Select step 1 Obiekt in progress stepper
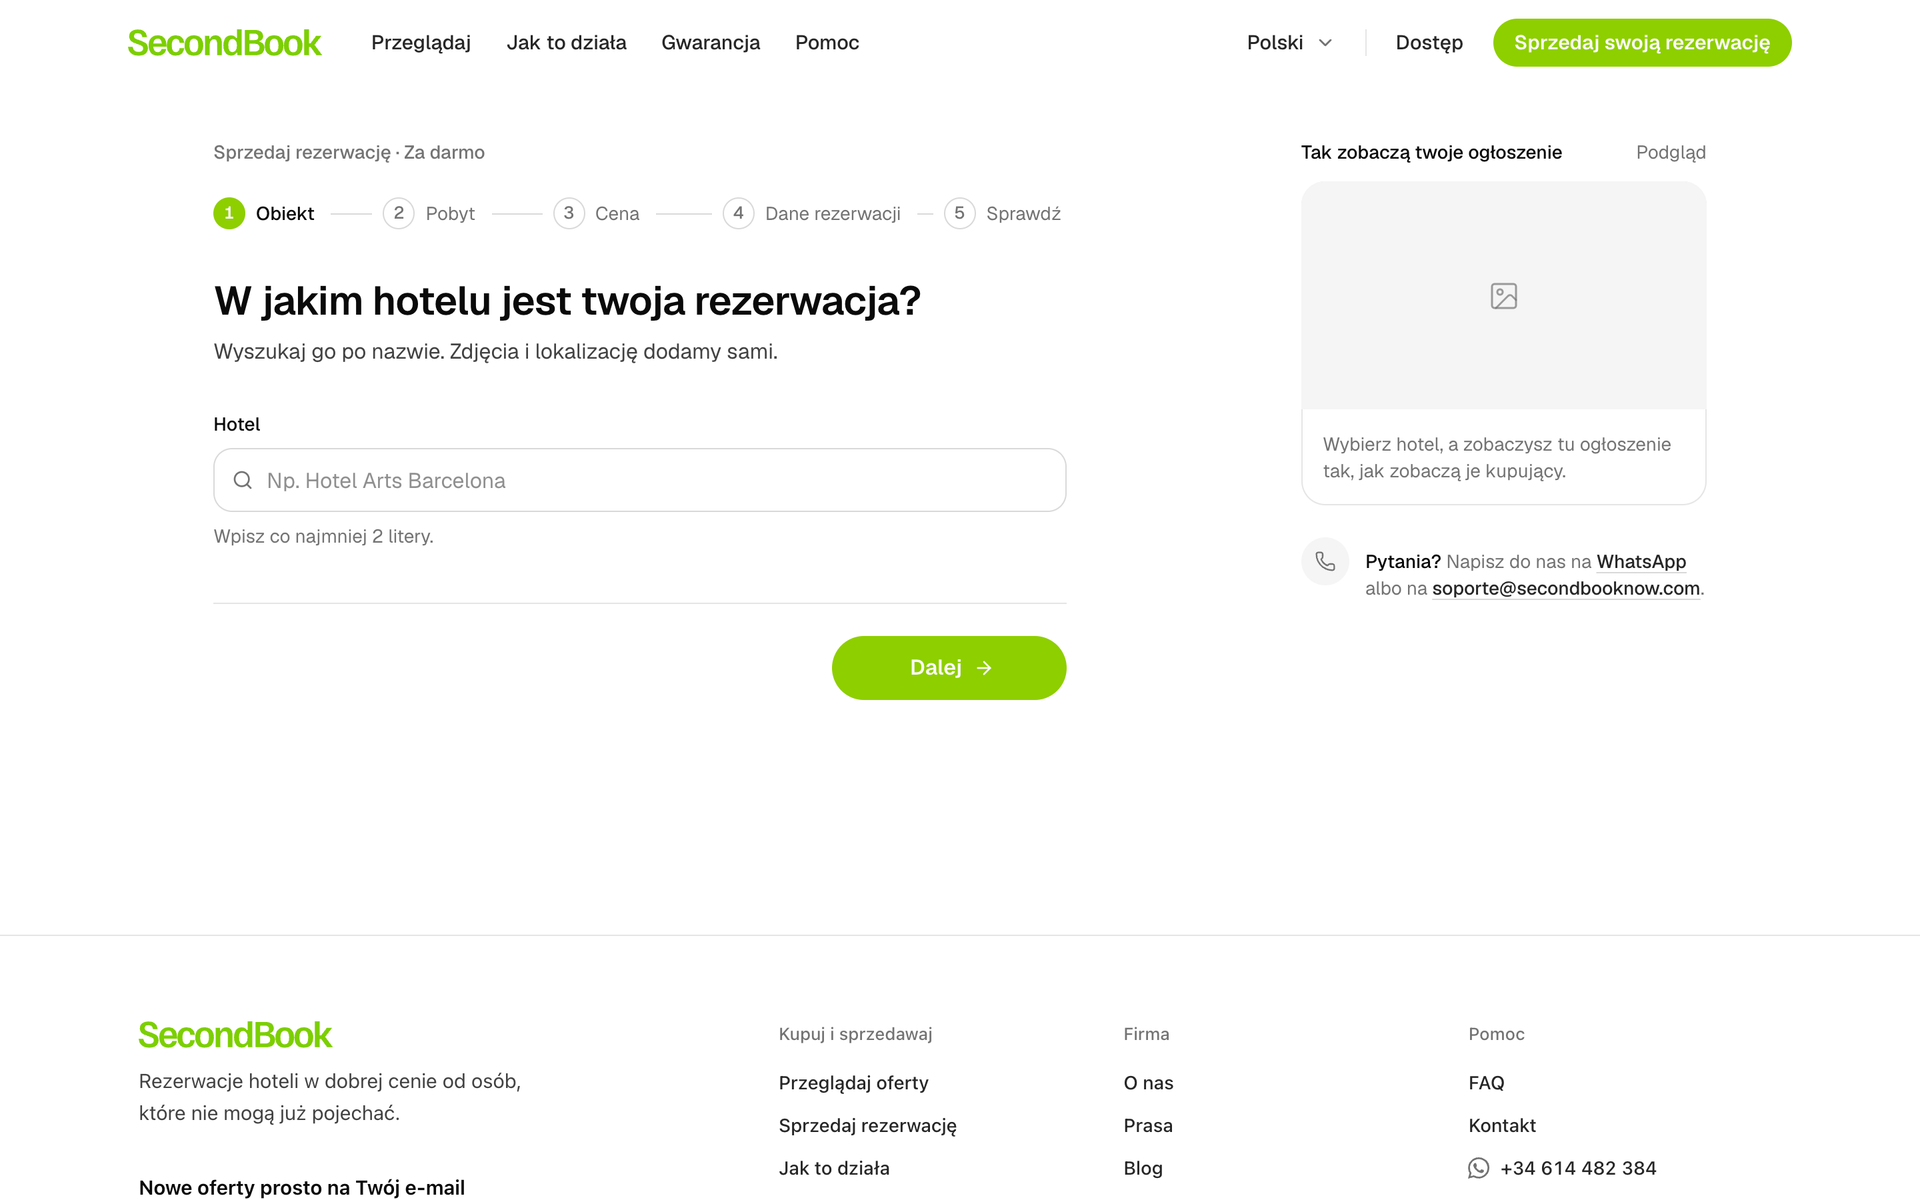Viewport: 1920px width, 1200px height. [264, 213]
